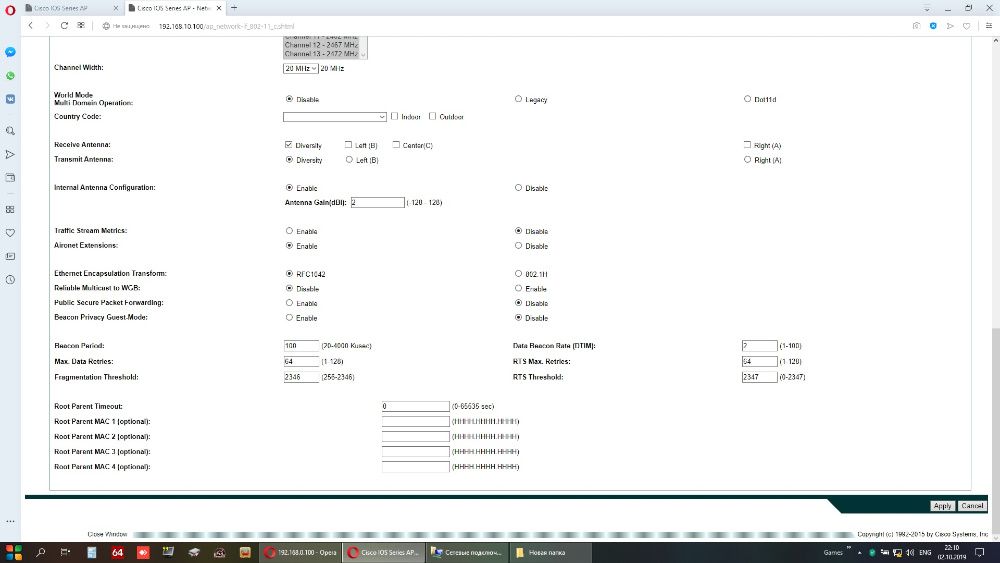The width and height of the screenshot is (1000, 563).
Task: Click the address bar URL
Action: click(x=226, y=26)
